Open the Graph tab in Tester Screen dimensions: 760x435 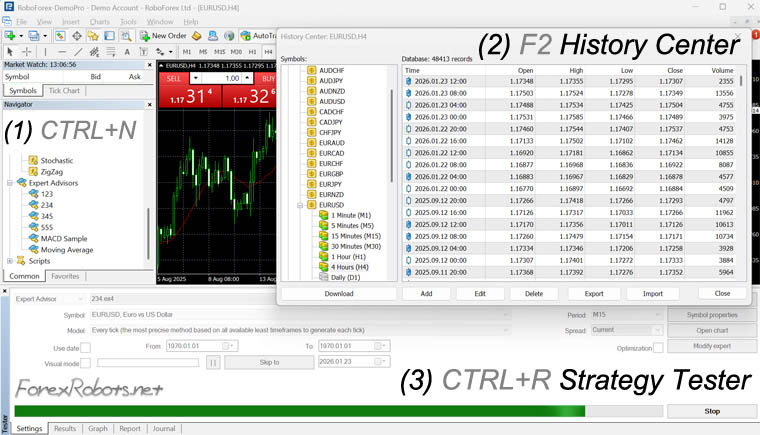(97, 429)
